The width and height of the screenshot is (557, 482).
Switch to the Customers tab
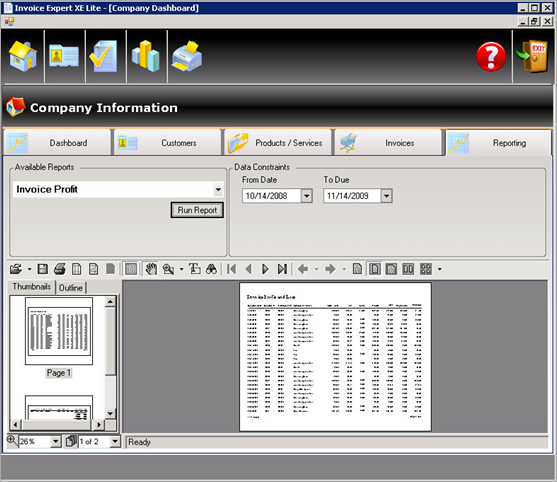168,142
